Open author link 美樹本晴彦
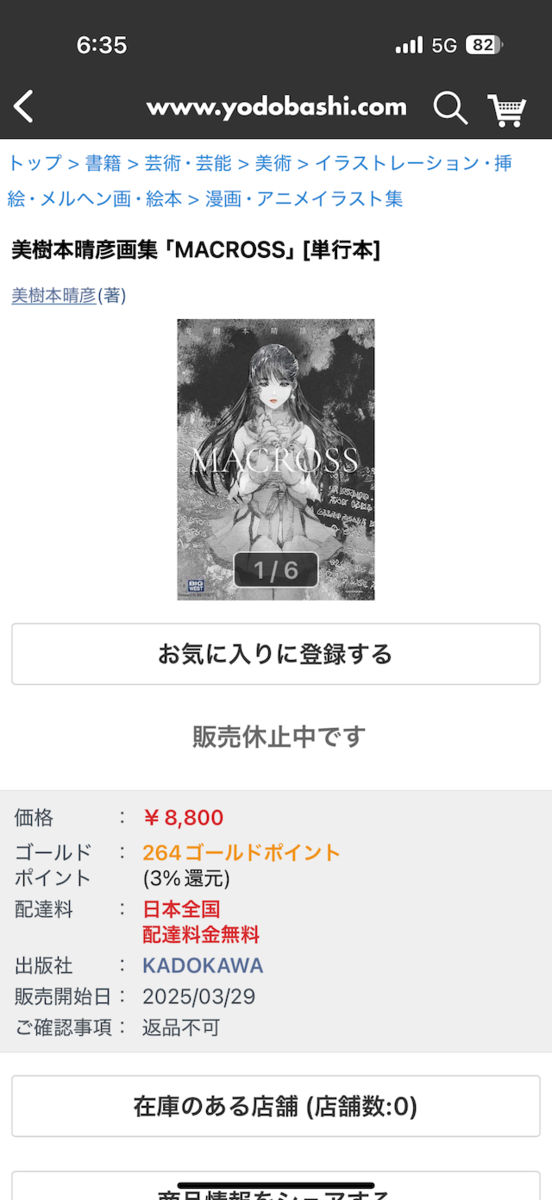 [53, 295]
